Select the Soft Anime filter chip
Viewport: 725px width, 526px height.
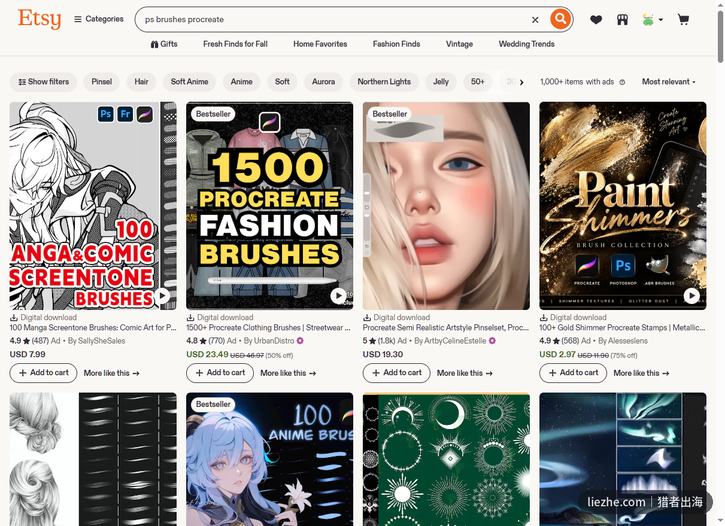point(189,82)
